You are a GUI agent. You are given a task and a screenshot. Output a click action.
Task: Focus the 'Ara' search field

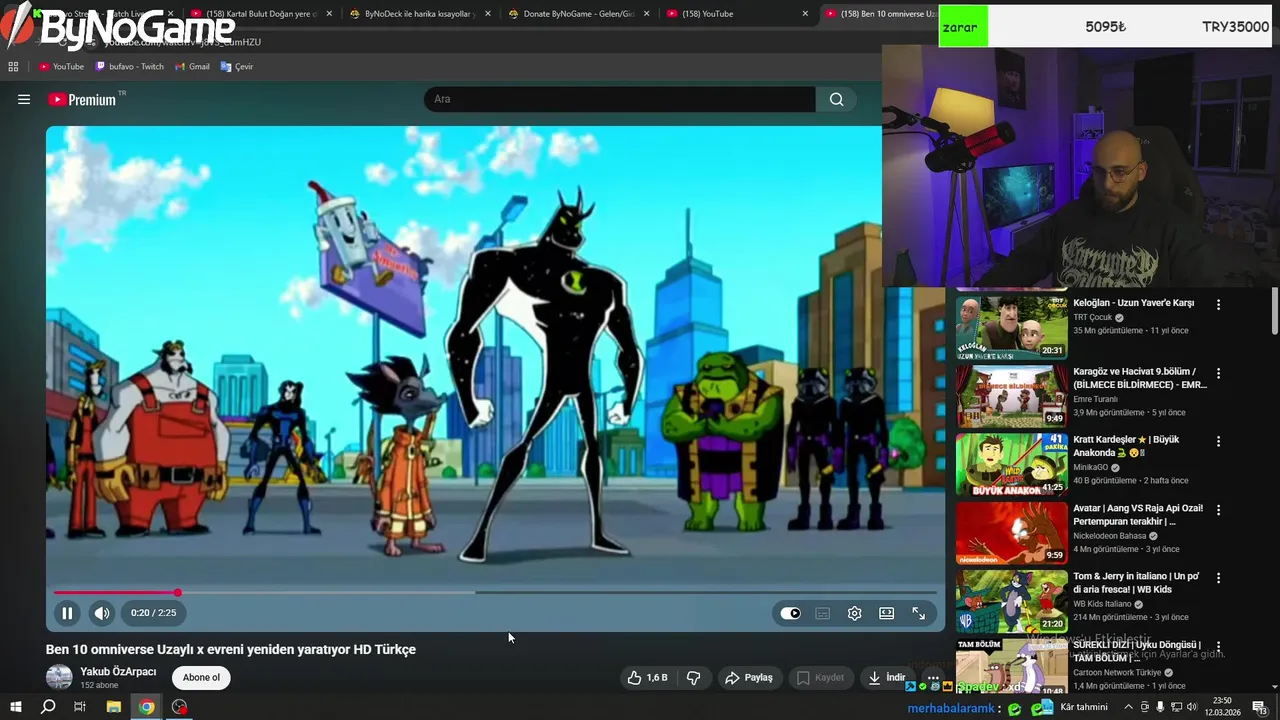(620, 99)
